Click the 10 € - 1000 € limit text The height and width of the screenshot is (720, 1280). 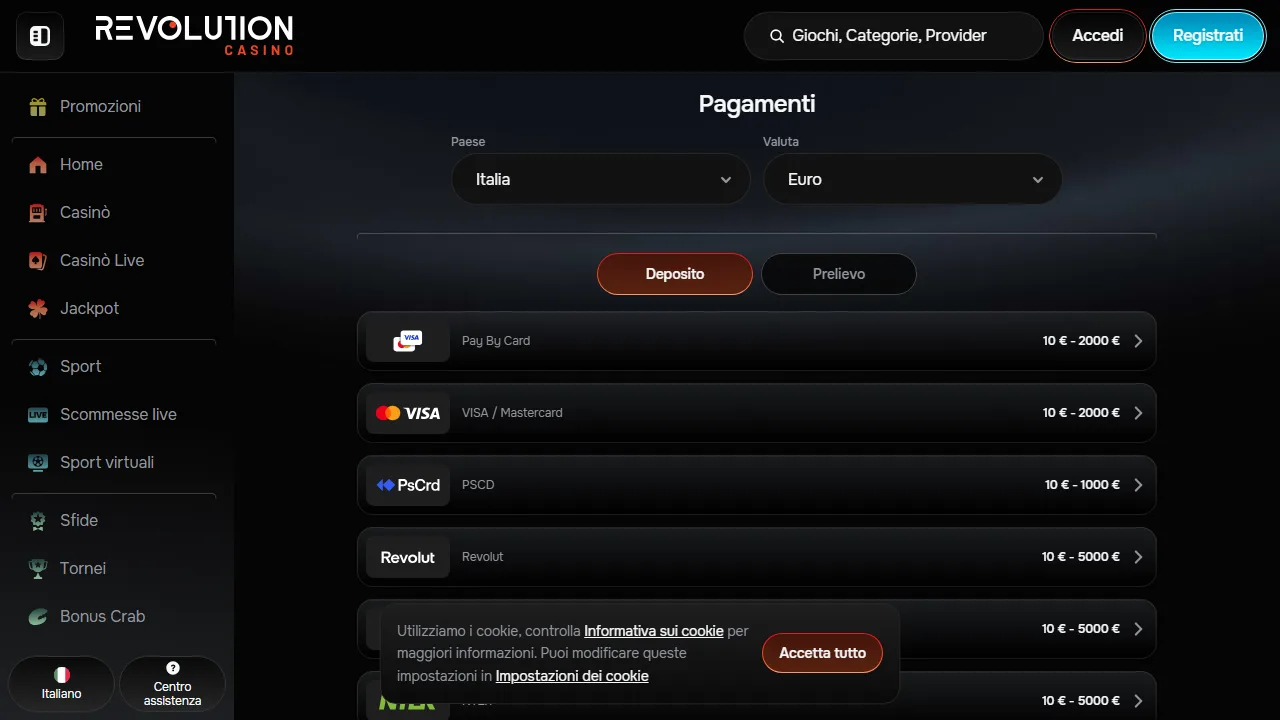1083,485
